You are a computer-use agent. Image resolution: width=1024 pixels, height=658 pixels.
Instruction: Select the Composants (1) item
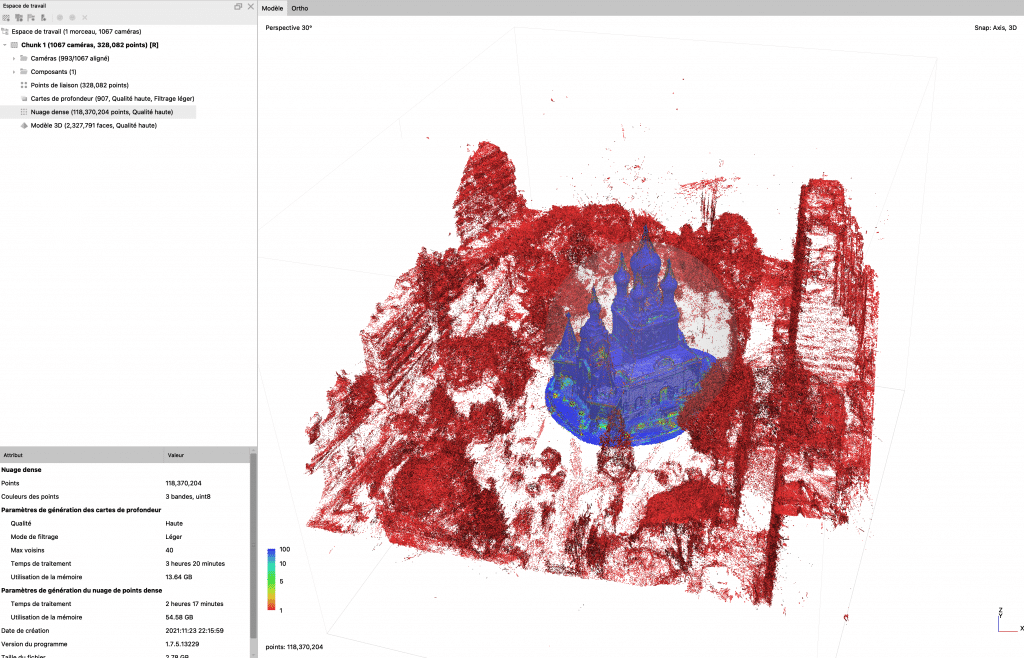[54, 72]
